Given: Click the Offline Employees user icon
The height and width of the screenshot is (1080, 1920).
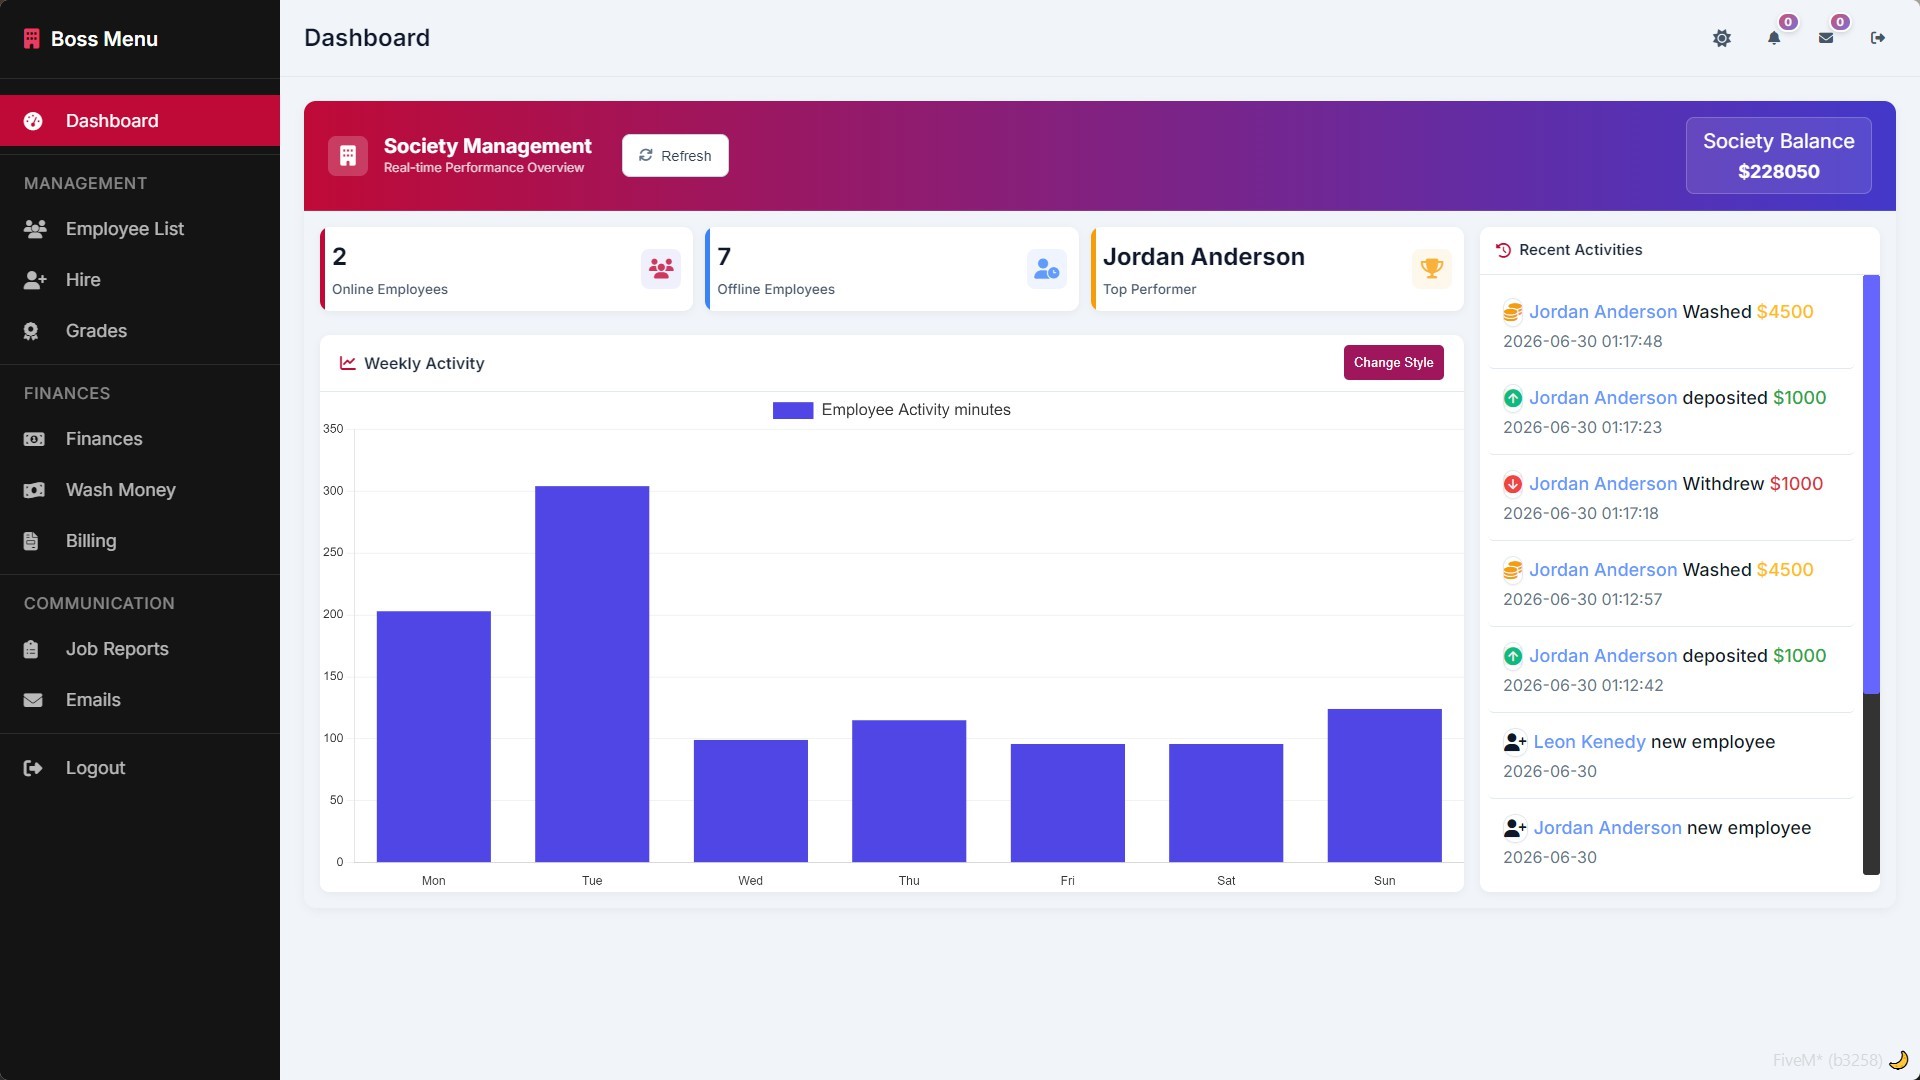Looking at the screenshot, I should pyautogui.click(x=1047, y=269).
